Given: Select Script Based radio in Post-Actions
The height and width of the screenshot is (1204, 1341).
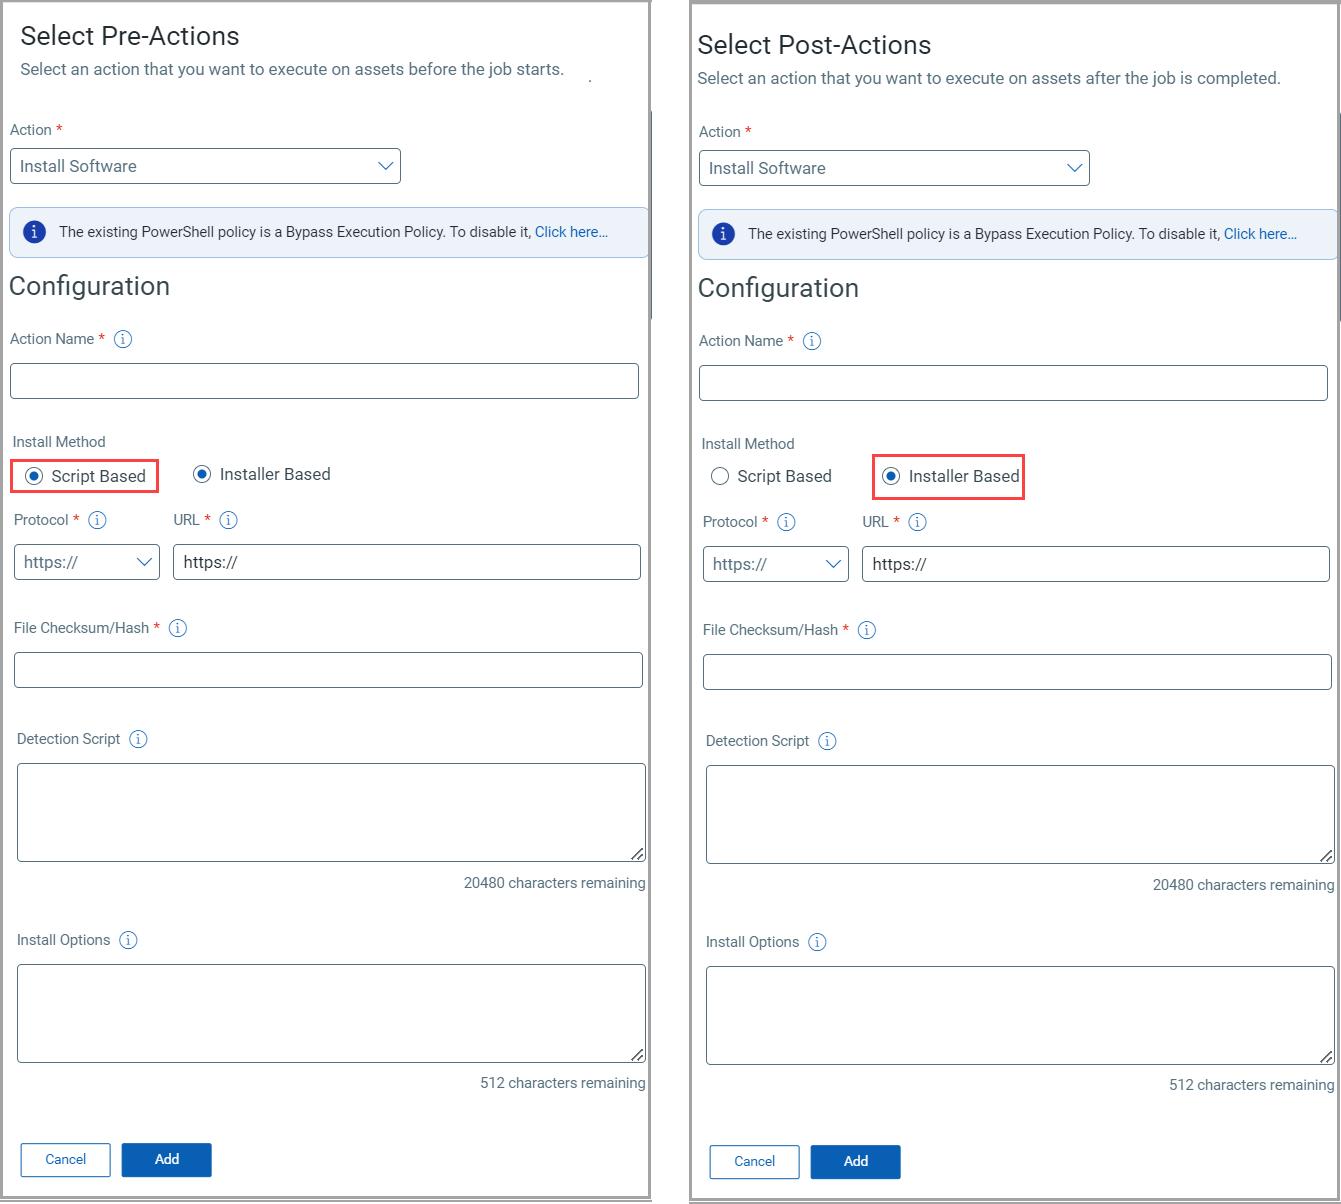Looking at the screenshot, I should tap(720, 476).
